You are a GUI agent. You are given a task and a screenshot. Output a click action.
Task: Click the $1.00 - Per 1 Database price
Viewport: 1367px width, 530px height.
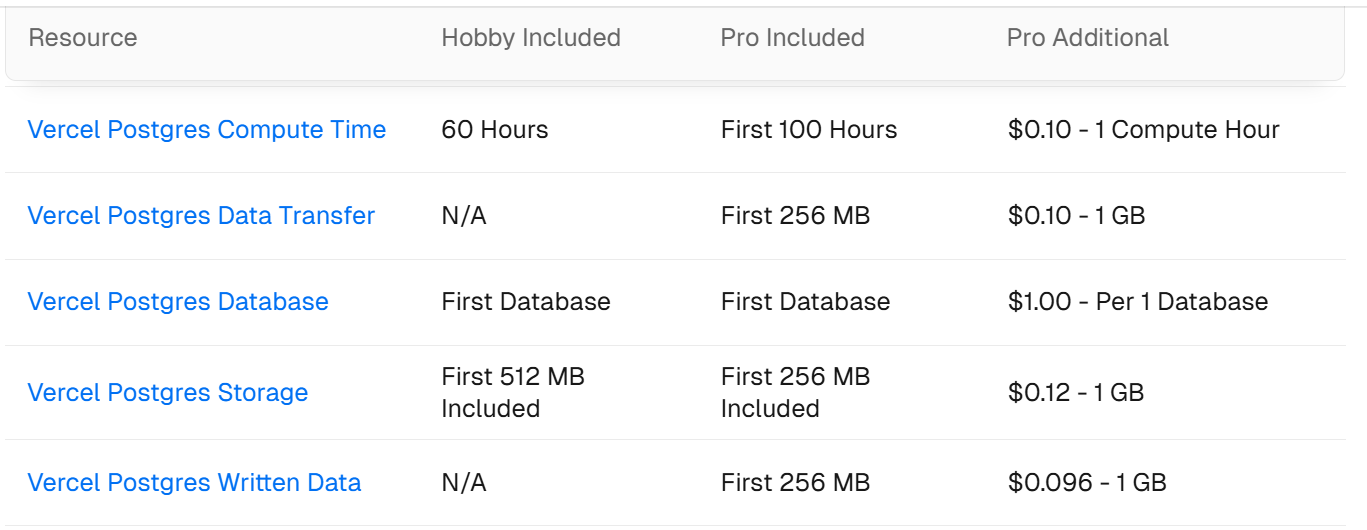pos(1138,302)
